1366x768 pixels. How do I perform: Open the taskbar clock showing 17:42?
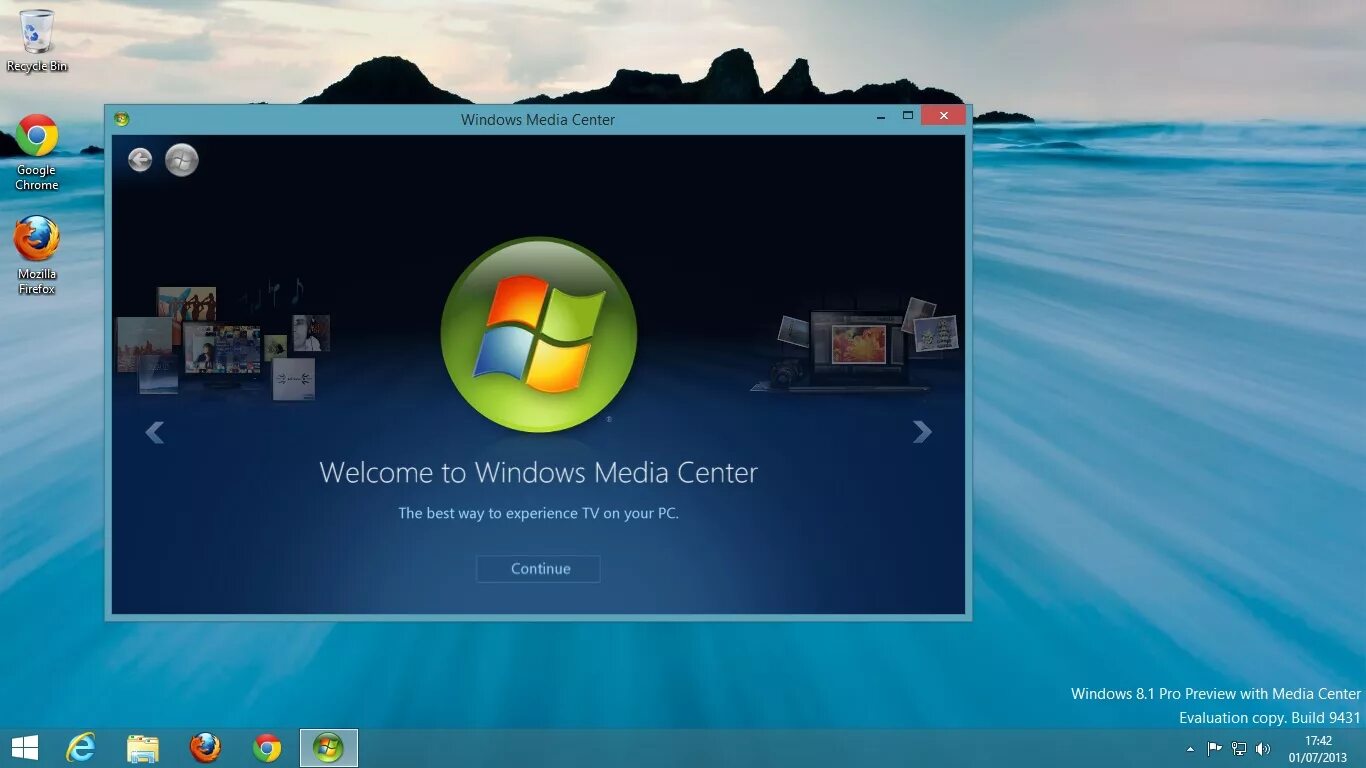(1318, 749)
